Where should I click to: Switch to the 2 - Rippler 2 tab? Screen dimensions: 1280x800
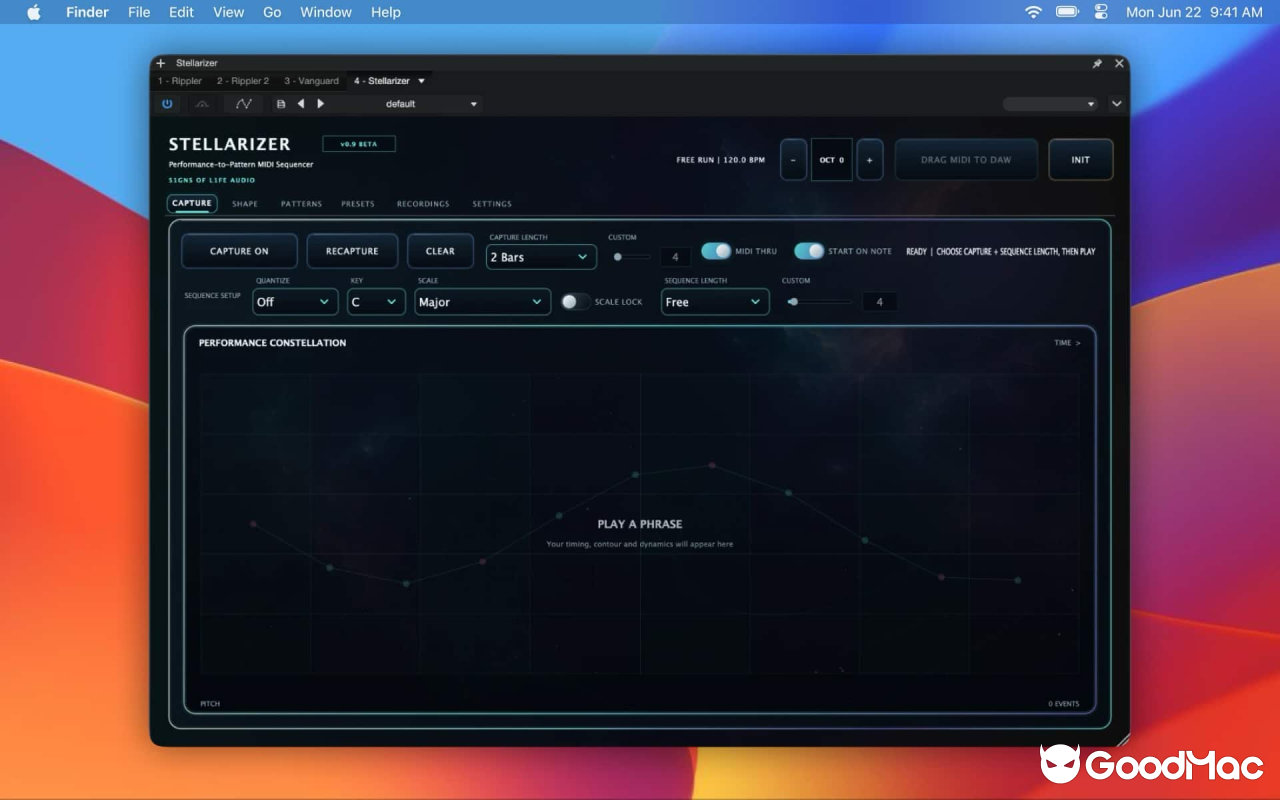[243, 81]
